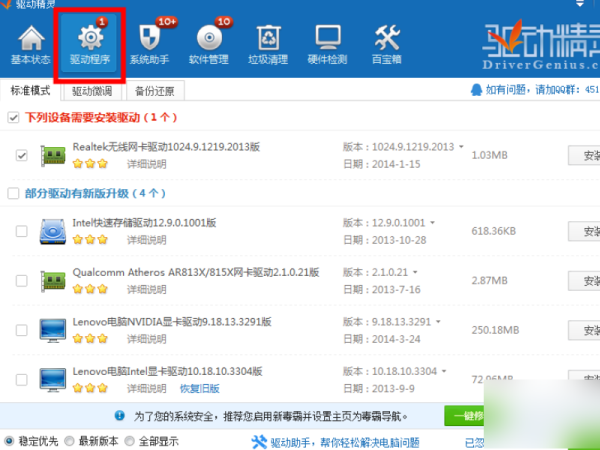The width and height of the screenshot is (600, 450).
Task: Open 详细说明 link for Intel快速存储 driver
Action: click(x=147, y=240)
